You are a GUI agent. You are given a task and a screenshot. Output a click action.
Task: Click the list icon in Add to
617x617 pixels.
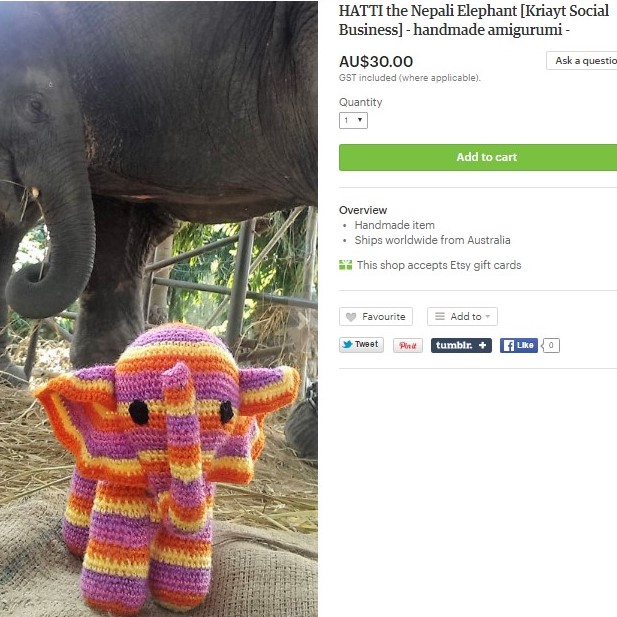tap(438, 317)
